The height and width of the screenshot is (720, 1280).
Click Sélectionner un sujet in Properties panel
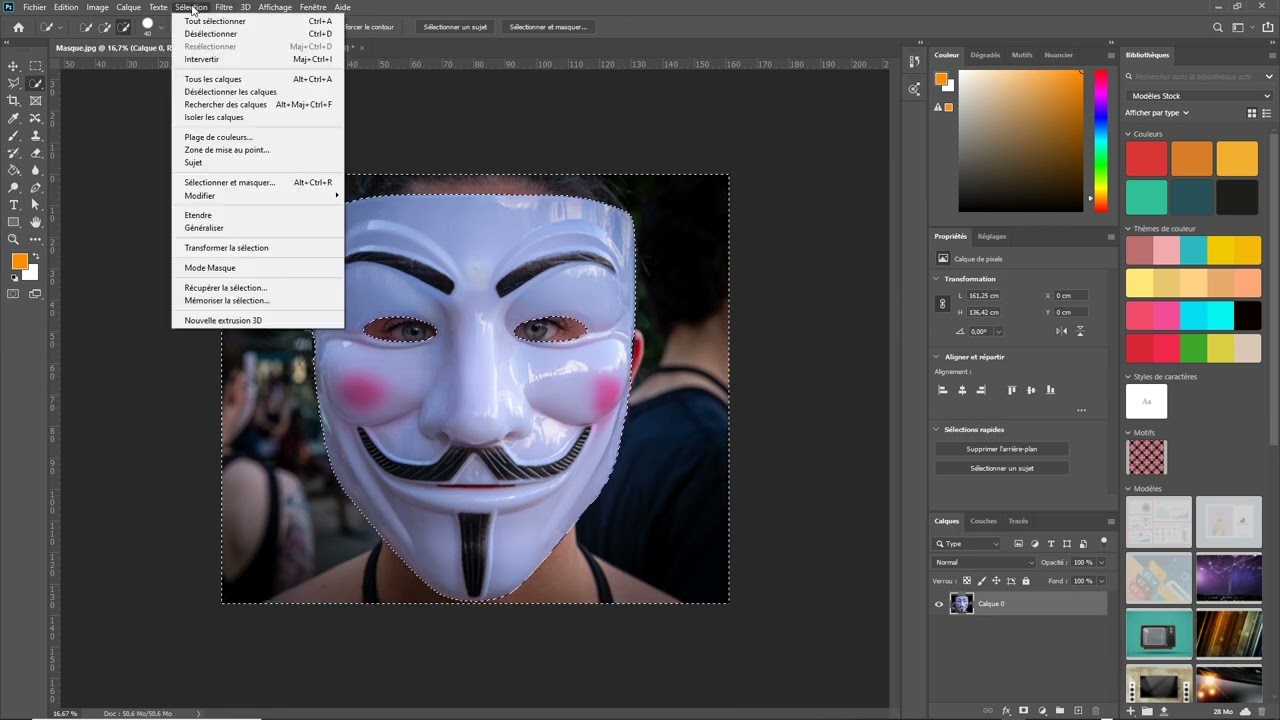pos(1002,468)
